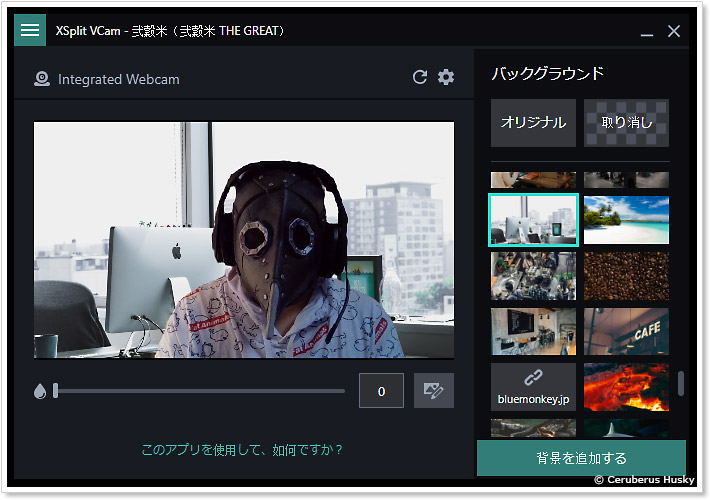
Task: Choose the 取り消し background removal option
Action: (626, 123)
